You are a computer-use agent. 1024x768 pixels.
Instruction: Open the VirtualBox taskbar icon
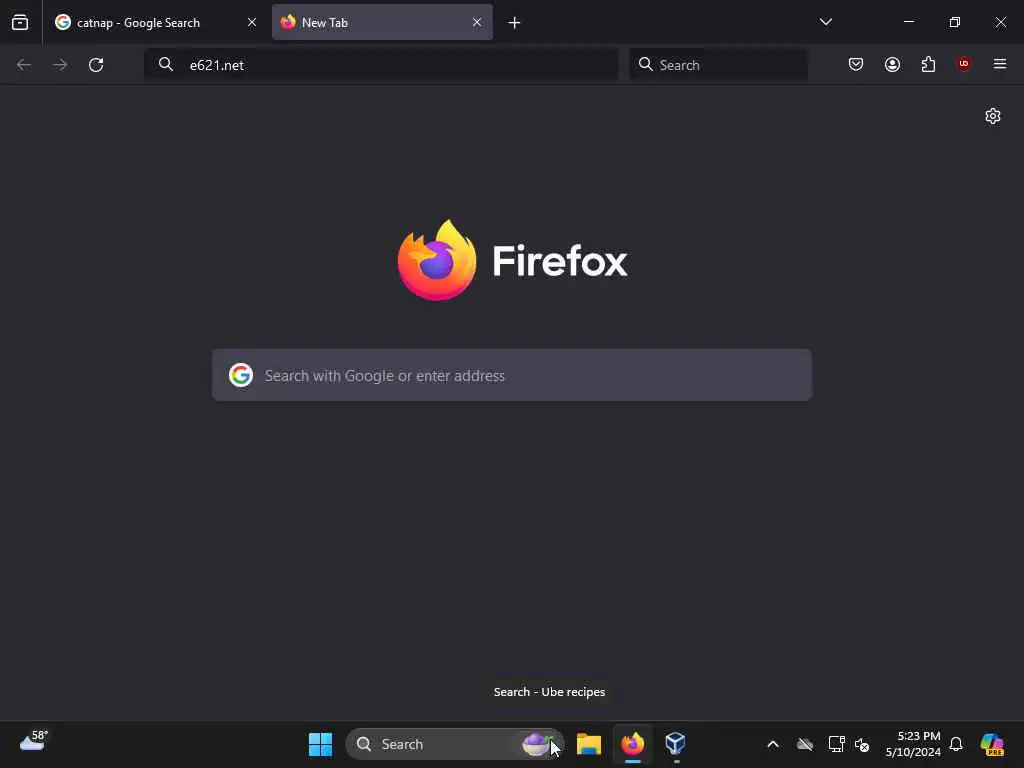[675, 744]
